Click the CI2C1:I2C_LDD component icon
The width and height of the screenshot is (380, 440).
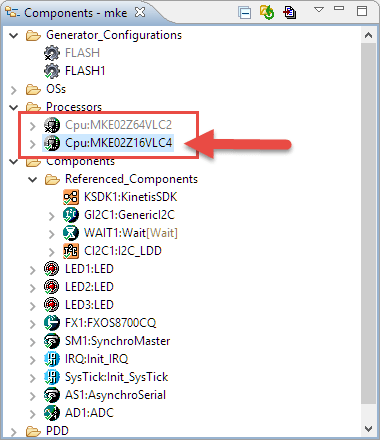[71, 251]
